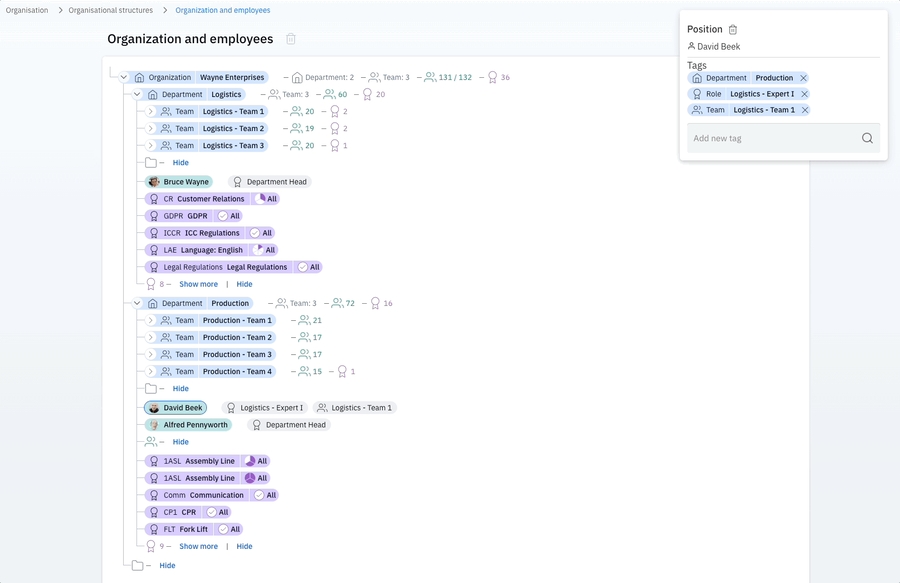
Task: Click in the Add new tag field
Action: click(770, 139)
